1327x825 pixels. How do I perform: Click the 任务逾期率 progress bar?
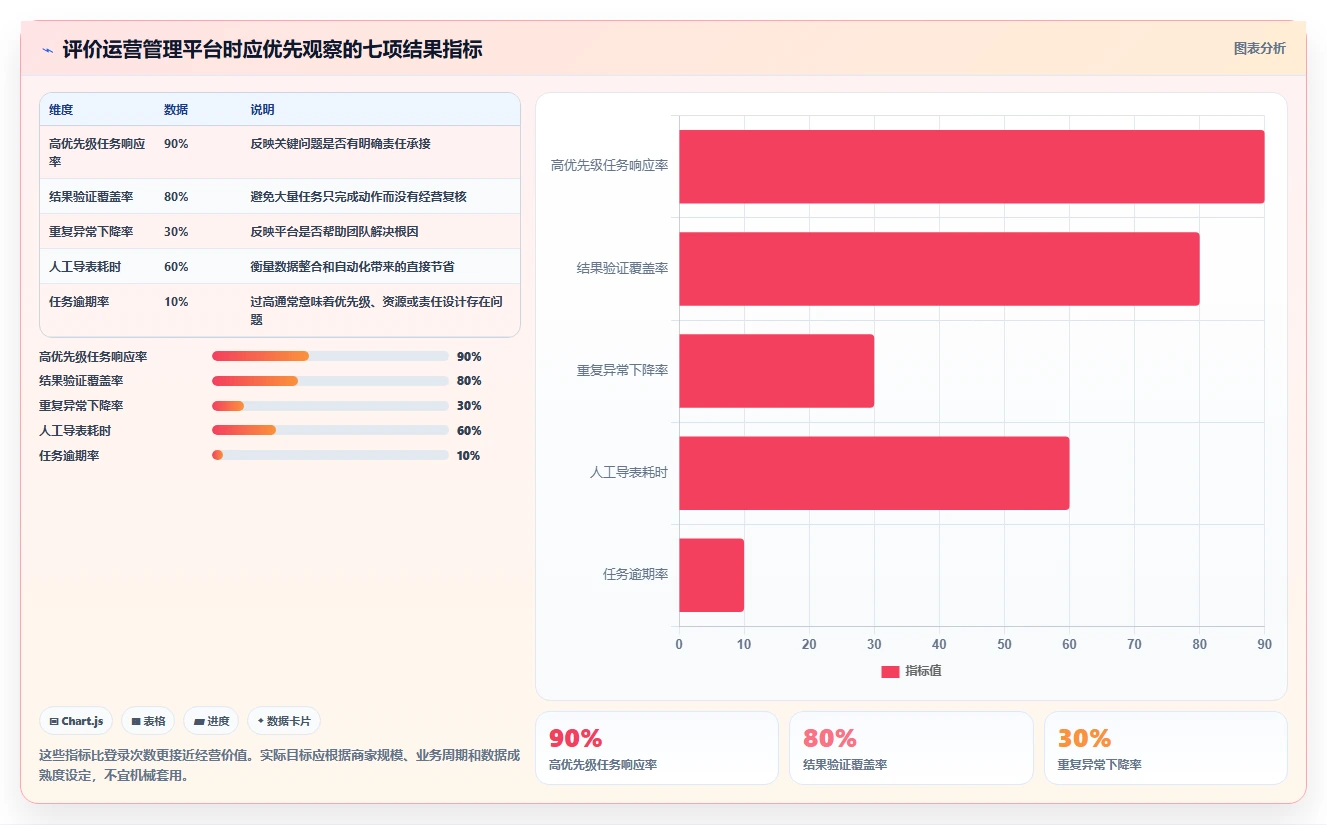pos(330,455)
